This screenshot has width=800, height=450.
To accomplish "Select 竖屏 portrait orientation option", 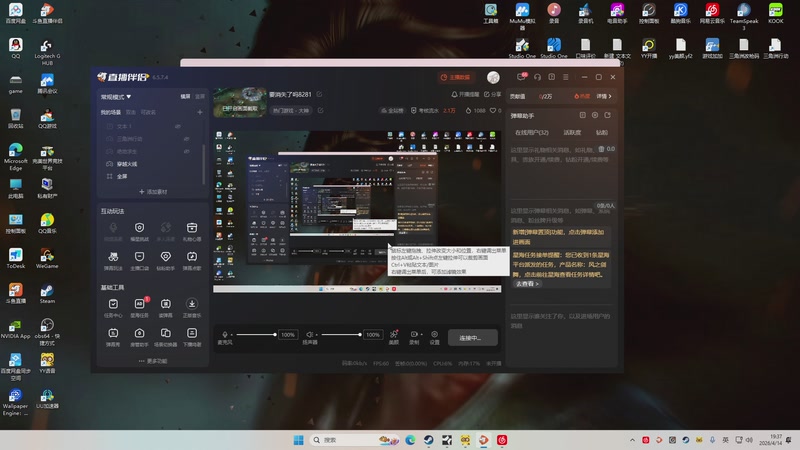I will pyautogui.click(x=200, y=96).
